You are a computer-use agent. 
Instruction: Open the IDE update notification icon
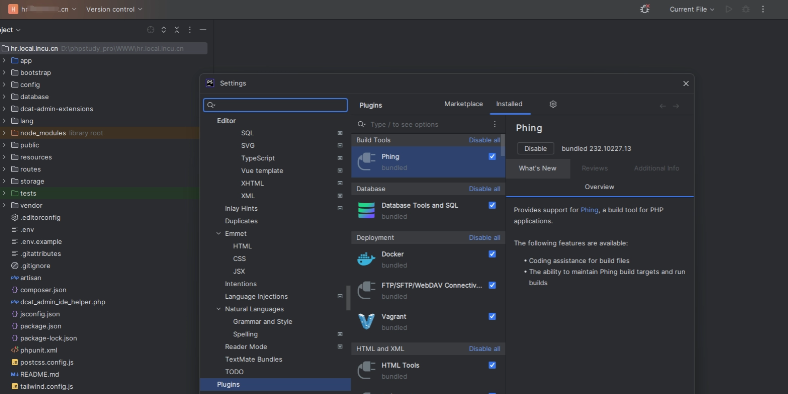(x=645, y=9)
